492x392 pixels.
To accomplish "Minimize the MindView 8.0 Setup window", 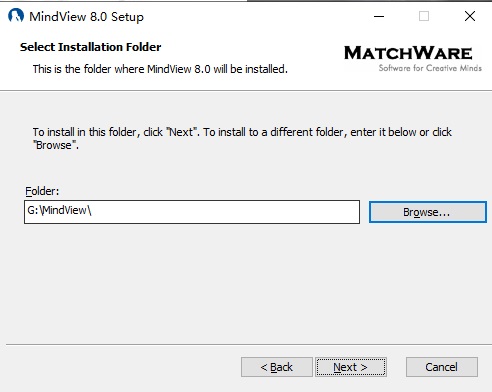I will click(379, 16).
